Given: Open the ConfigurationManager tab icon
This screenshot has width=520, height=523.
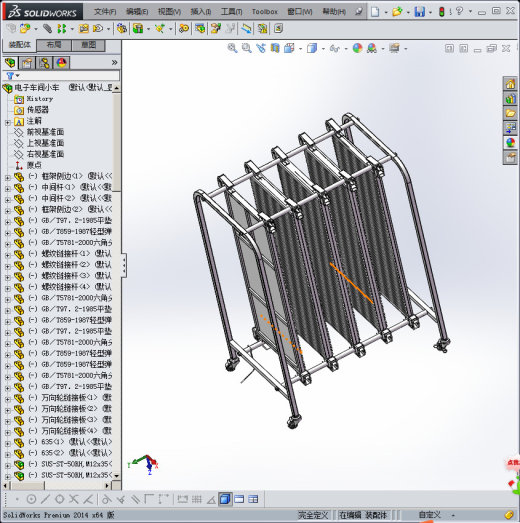Looking at the screenshot, I should coord(44,63).
